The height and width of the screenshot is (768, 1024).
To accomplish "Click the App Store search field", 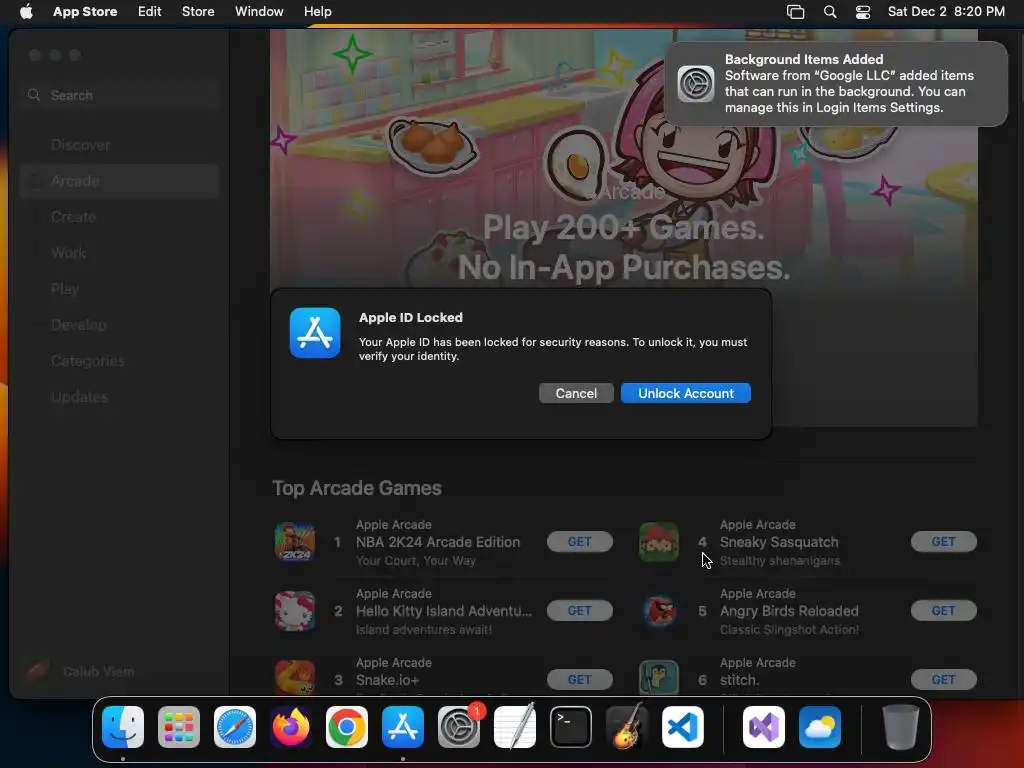I will coord(119,95).
